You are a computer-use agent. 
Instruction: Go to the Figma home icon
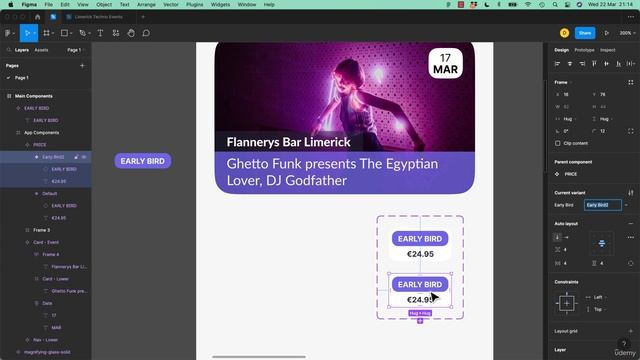(x=38, y=17)
